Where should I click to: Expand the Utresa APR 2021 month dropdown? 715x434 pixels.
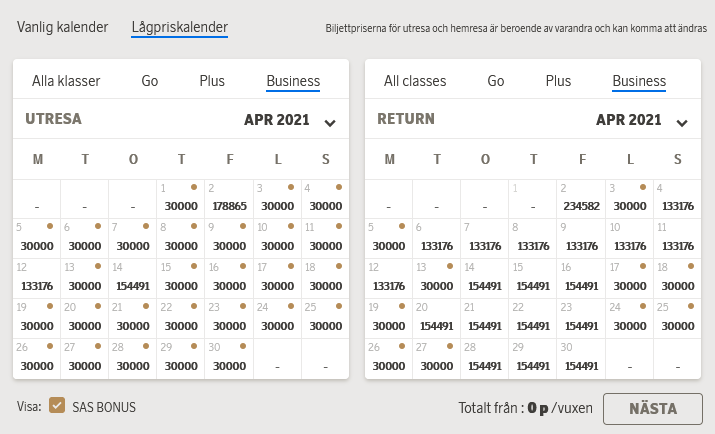(x=330, y=123)
